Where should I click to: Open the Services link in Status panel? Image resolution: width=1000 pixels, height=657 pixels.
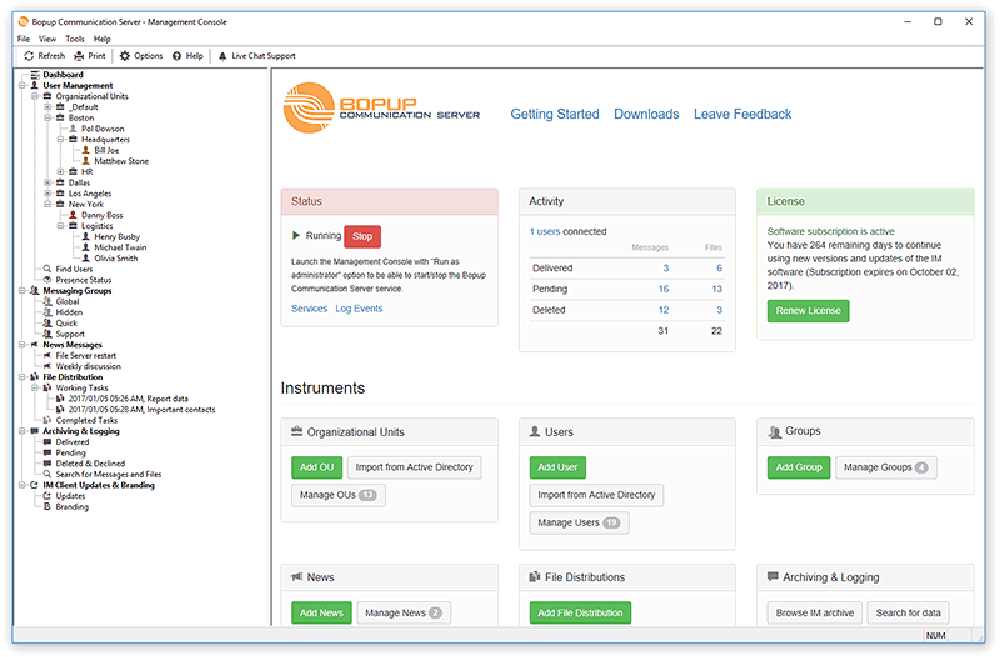(x=309, y=308)
